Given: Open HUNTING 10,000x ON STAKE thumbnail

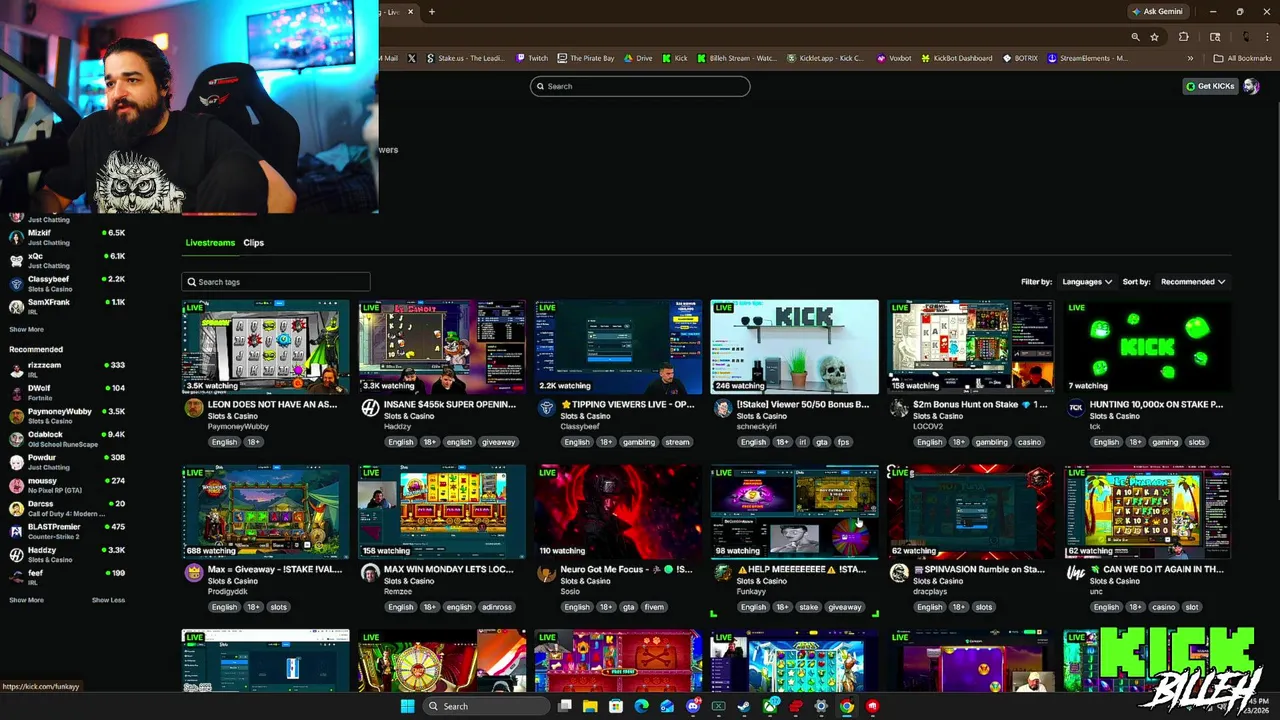Looking at the screenshot, I should 1147,347.
